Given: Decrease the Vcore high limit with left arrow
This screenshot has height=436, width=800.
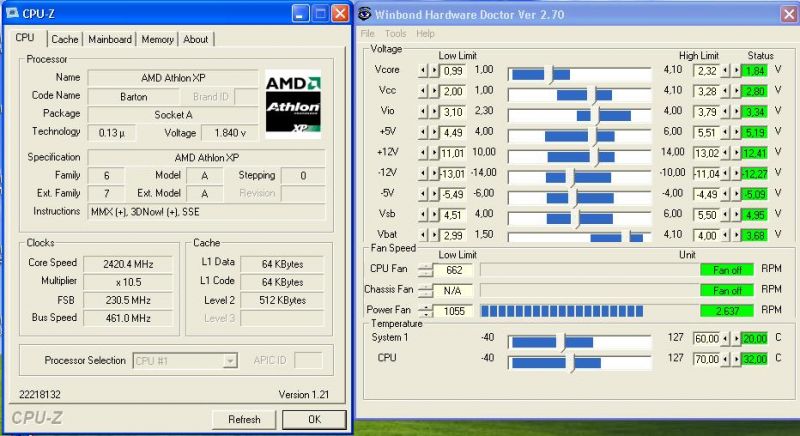Looking at the screenshot, I should 725,71.
